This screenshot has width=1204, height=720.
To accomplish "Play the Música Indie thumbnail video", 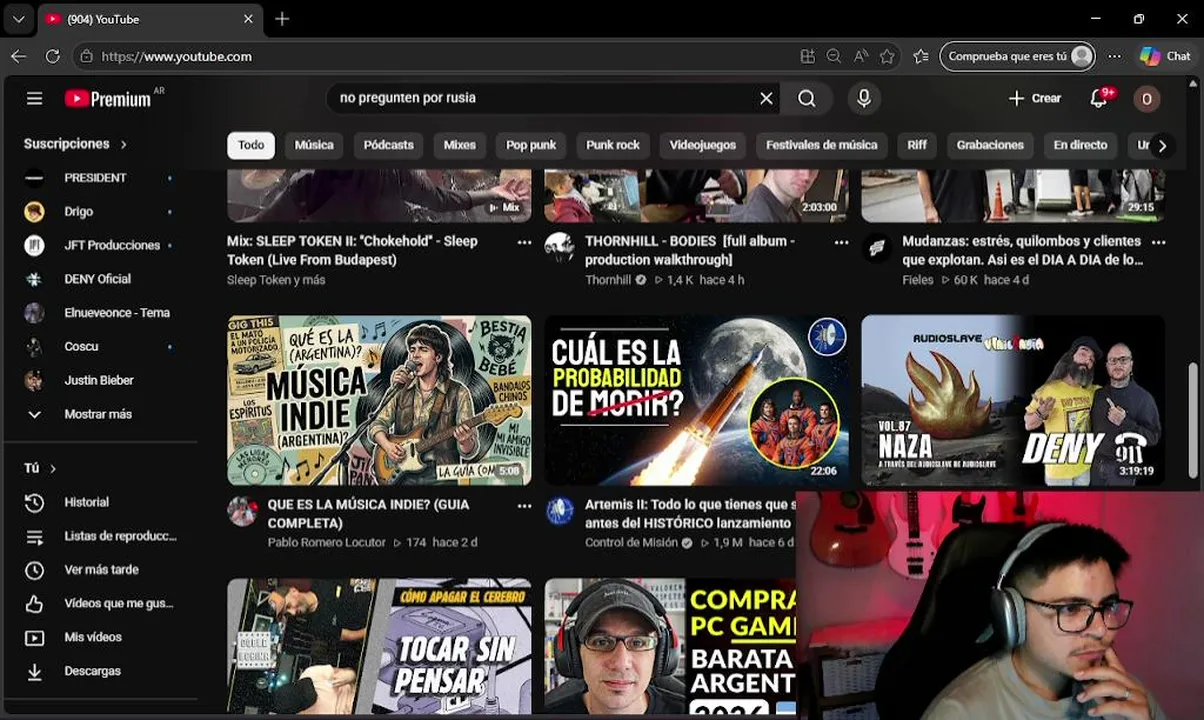I will (x=379, y=400).
